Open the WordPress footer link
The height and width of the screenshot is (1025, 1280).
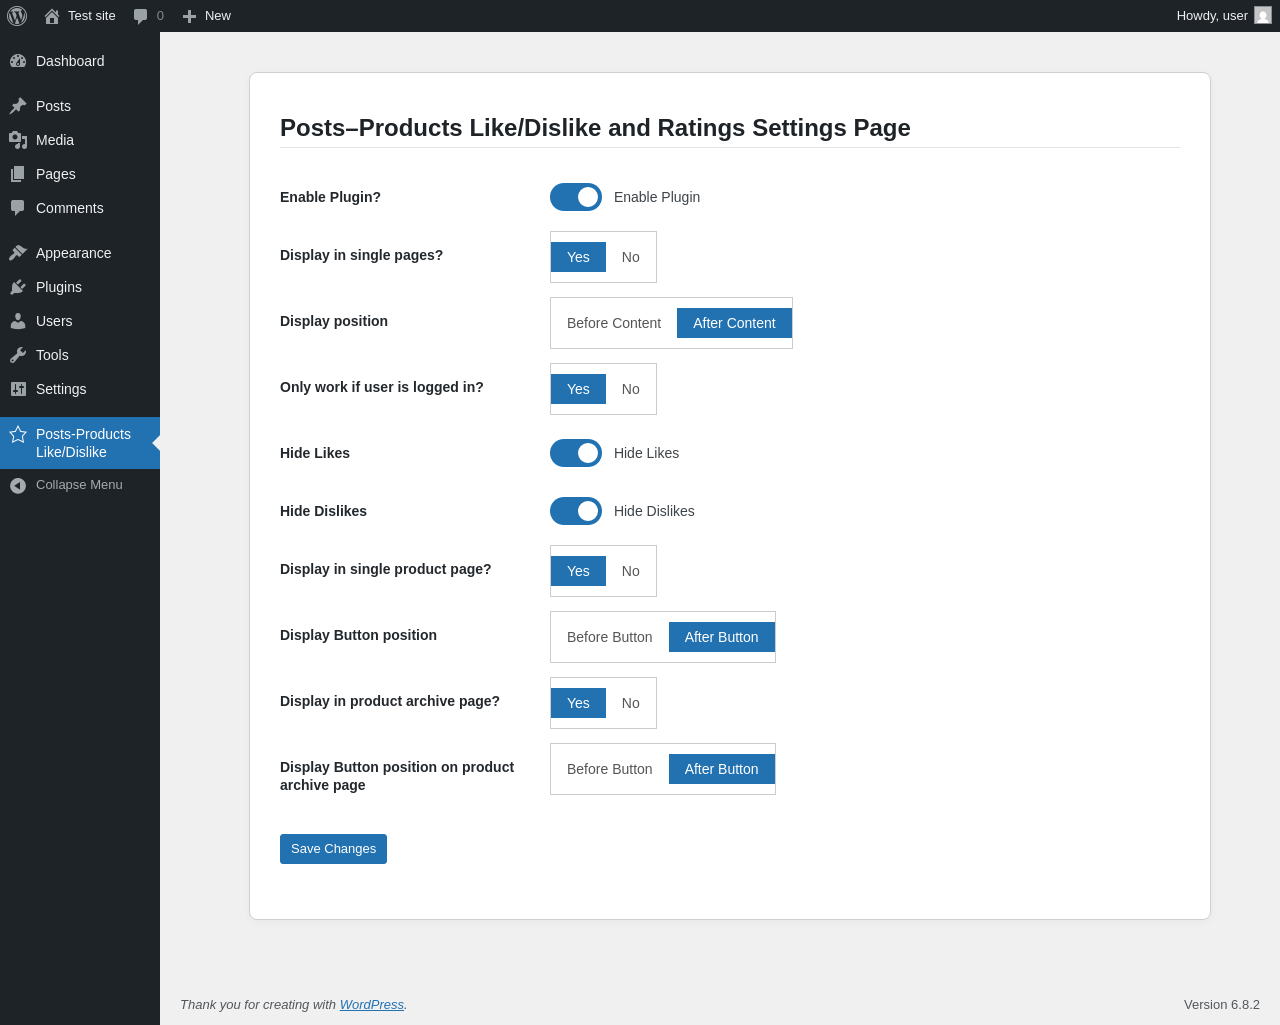(371, 1004)
